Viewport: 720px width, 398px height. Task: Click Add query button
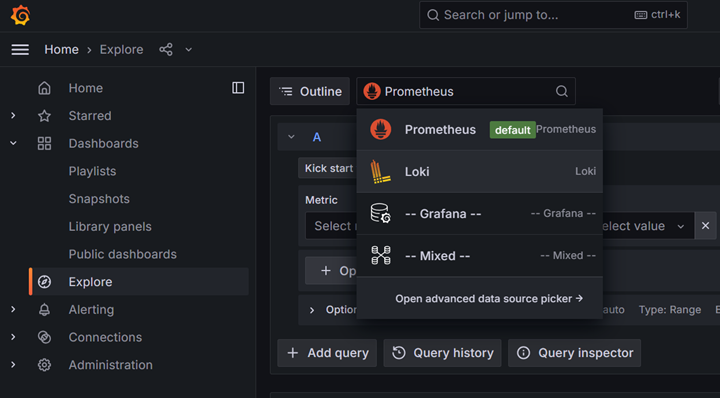[x=327, y=353]
